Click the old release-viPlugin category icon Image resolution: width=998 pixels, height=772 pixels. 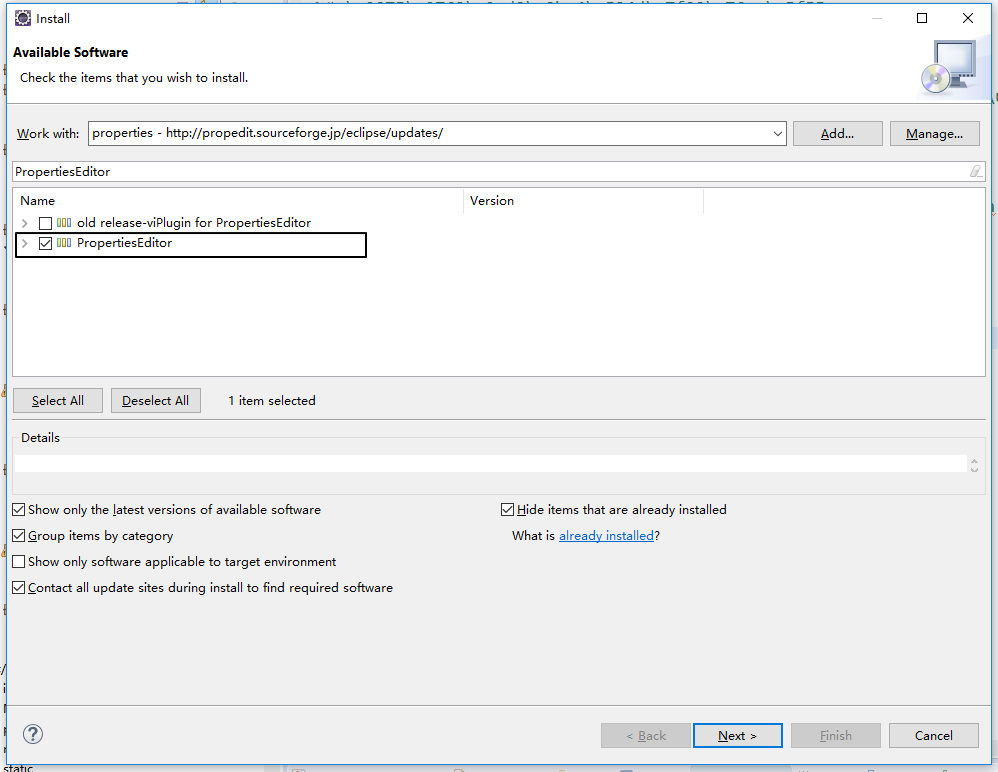tap(64, 223)
